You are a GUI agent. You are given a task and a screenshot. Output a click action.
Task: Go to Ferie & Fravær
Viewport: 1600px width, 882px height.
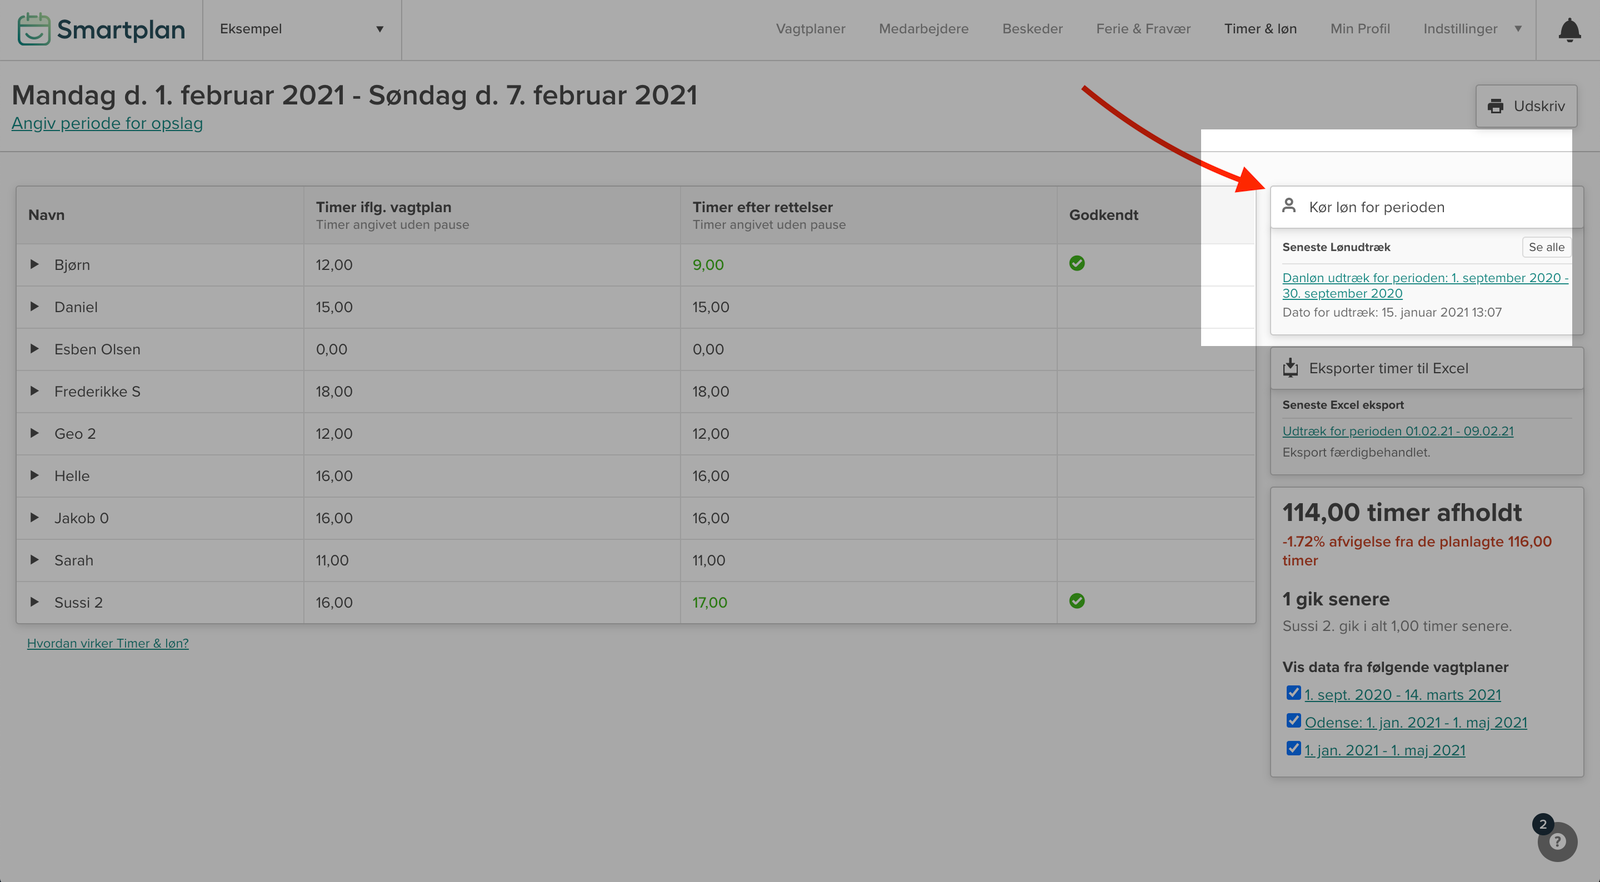point(1142,29)
